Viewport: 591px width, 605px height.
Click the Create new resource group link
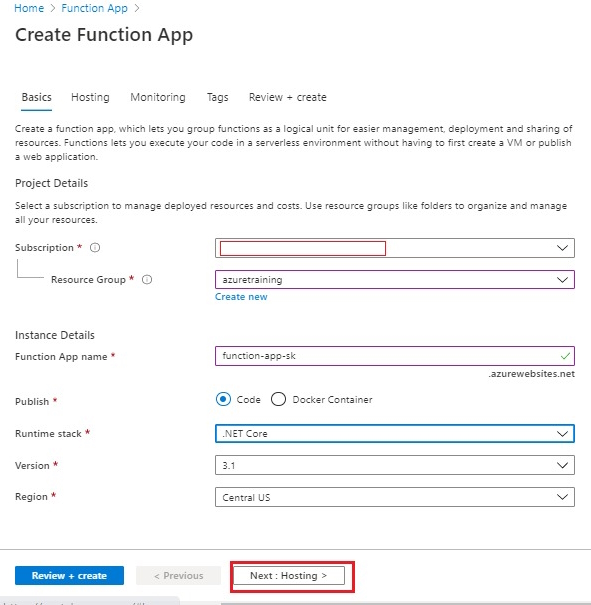tap(241, 297)
